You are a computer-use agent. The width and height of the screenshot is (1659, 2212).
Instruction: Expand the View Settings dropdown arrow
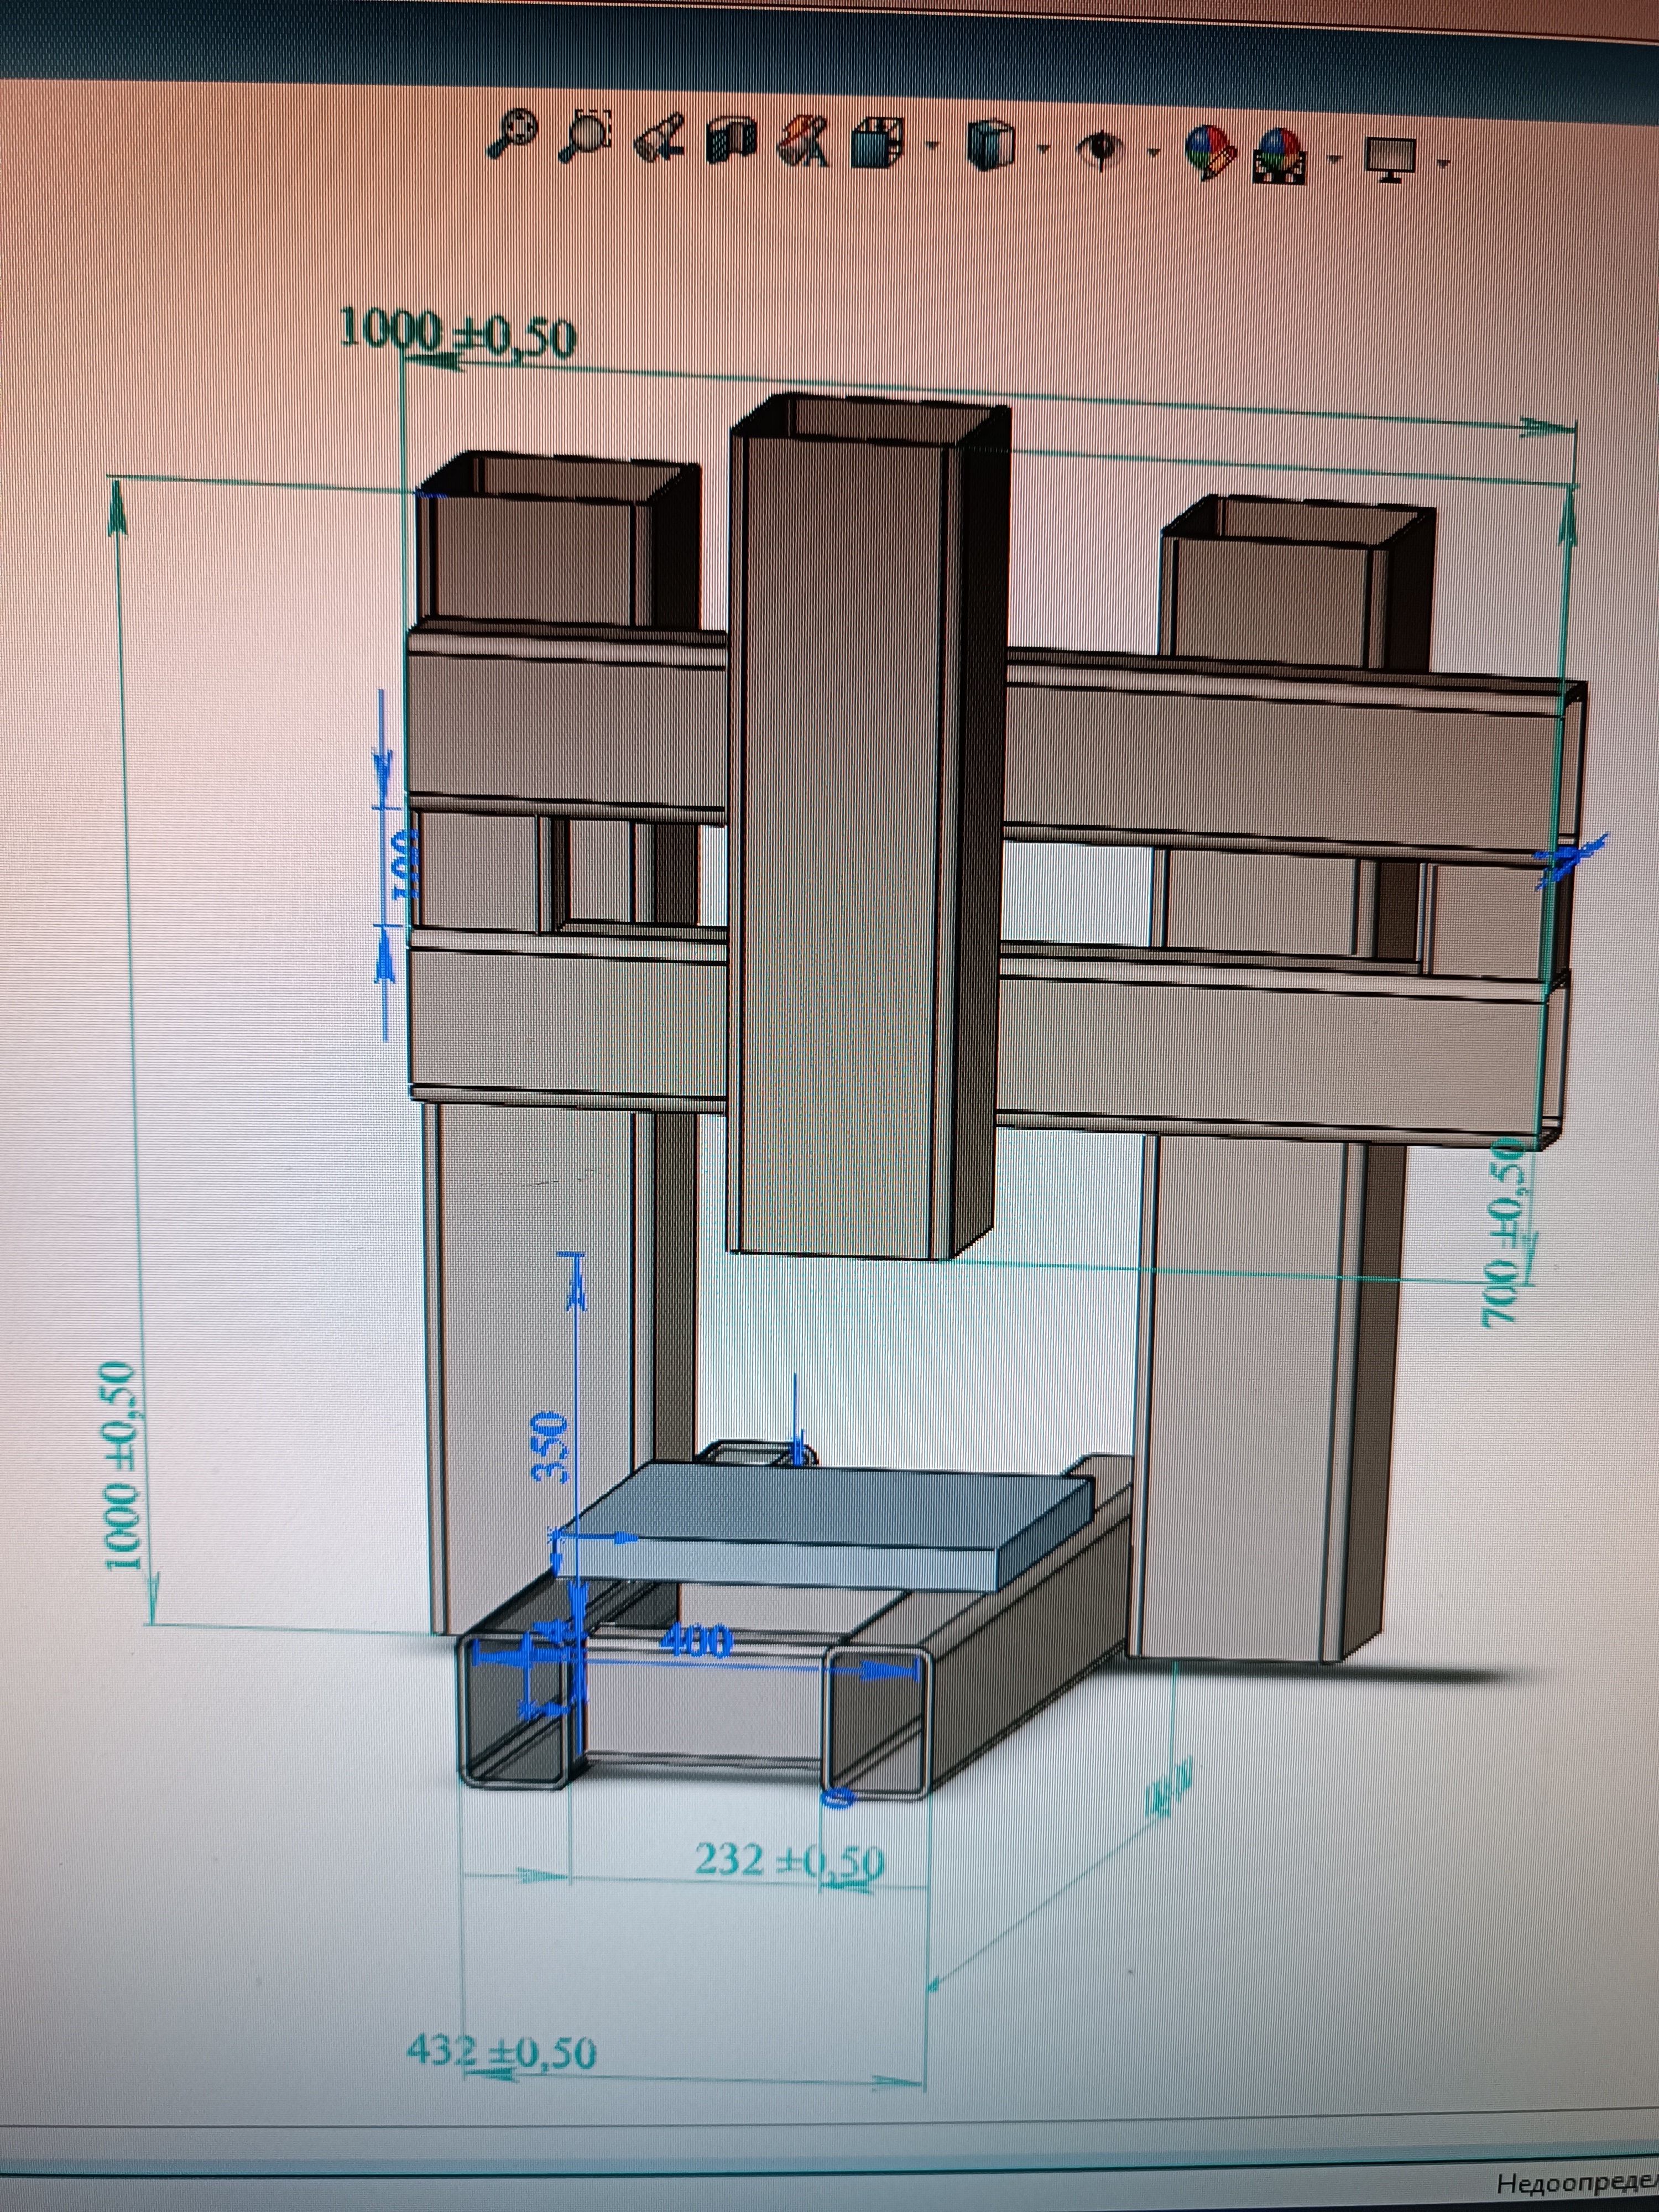click(1443, 162)
